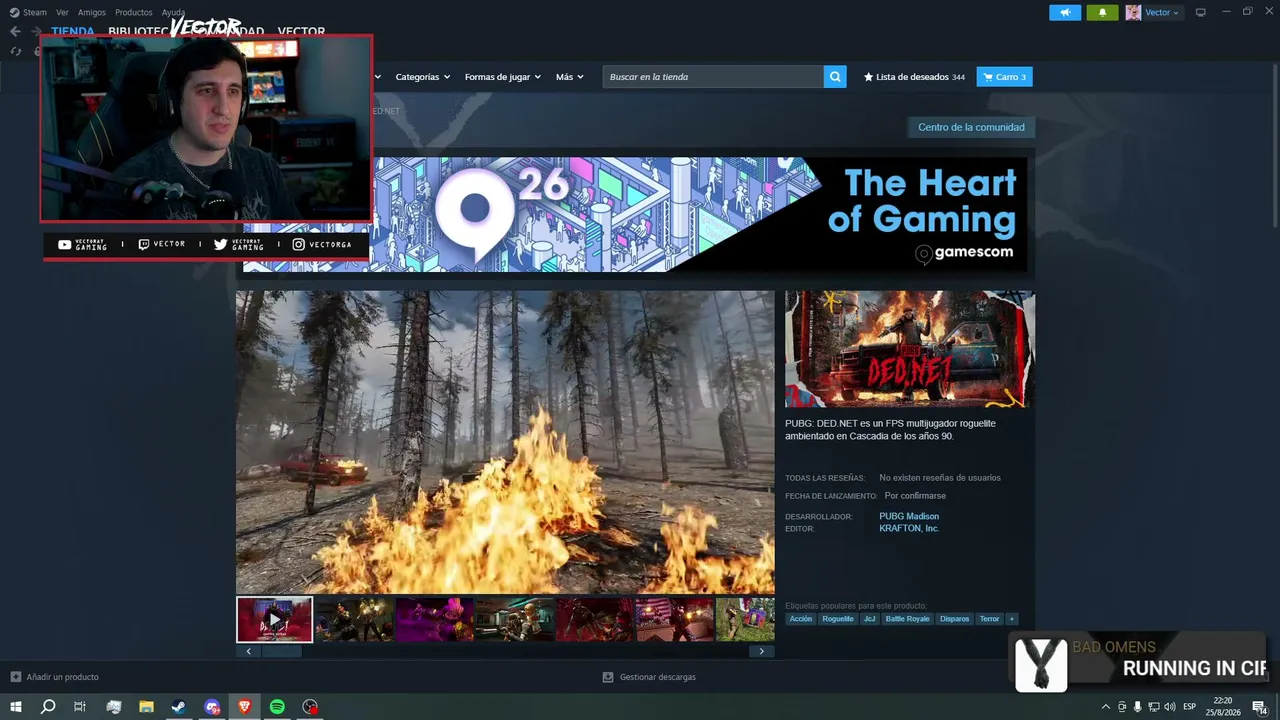The image size is (1280, 720).
Task: Click the back navigation arrow
Action: tap(15, 31)
